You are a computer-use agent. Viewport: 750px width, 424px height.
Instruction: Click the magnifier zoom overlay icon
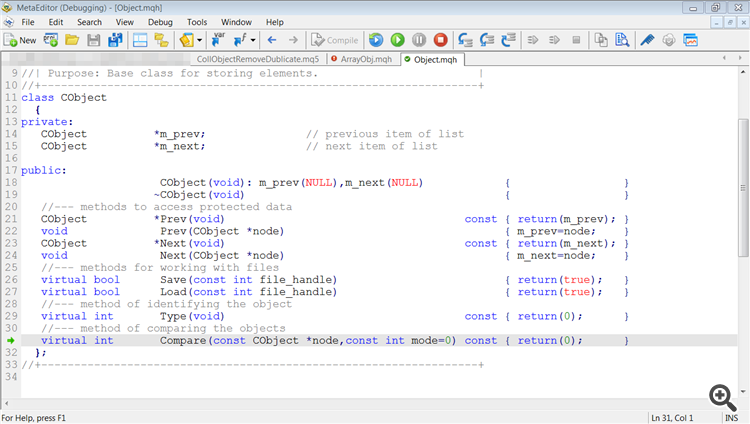[x=722, y=397]
